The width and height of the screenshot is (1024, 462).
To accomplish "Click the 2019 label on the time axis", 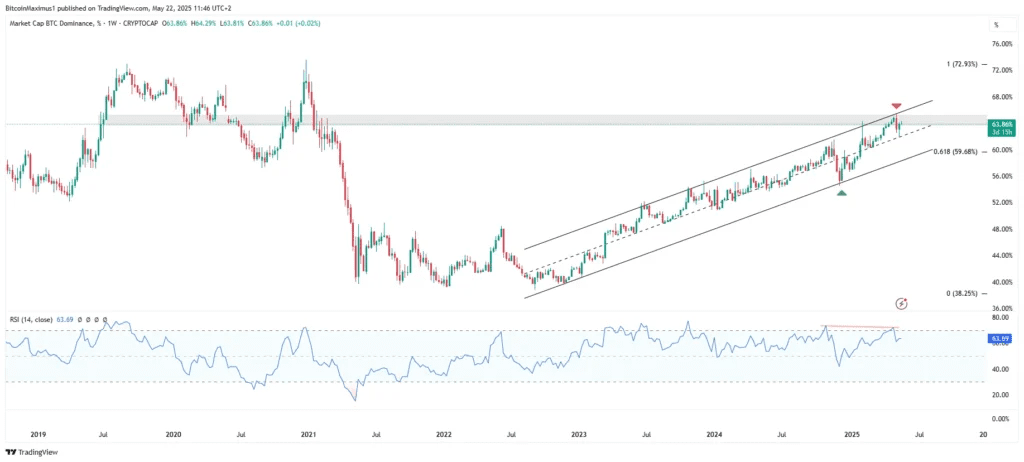I will pyautogui.click(x=37, y=435).
